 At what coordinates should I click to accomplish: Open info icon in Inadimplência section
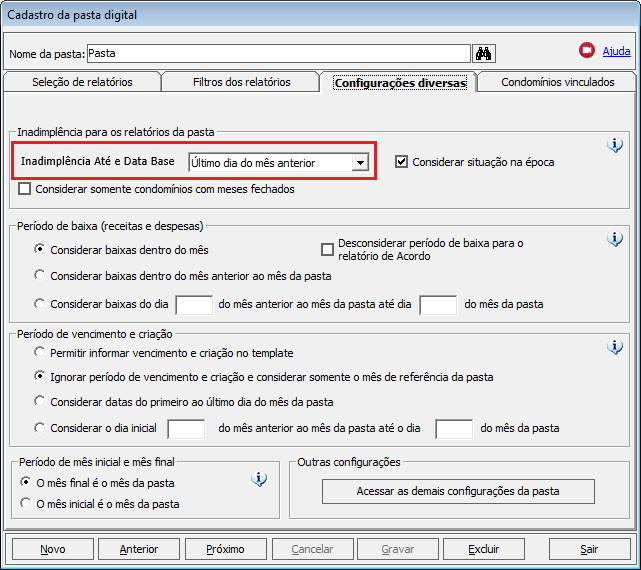click(x=615, y=145)
